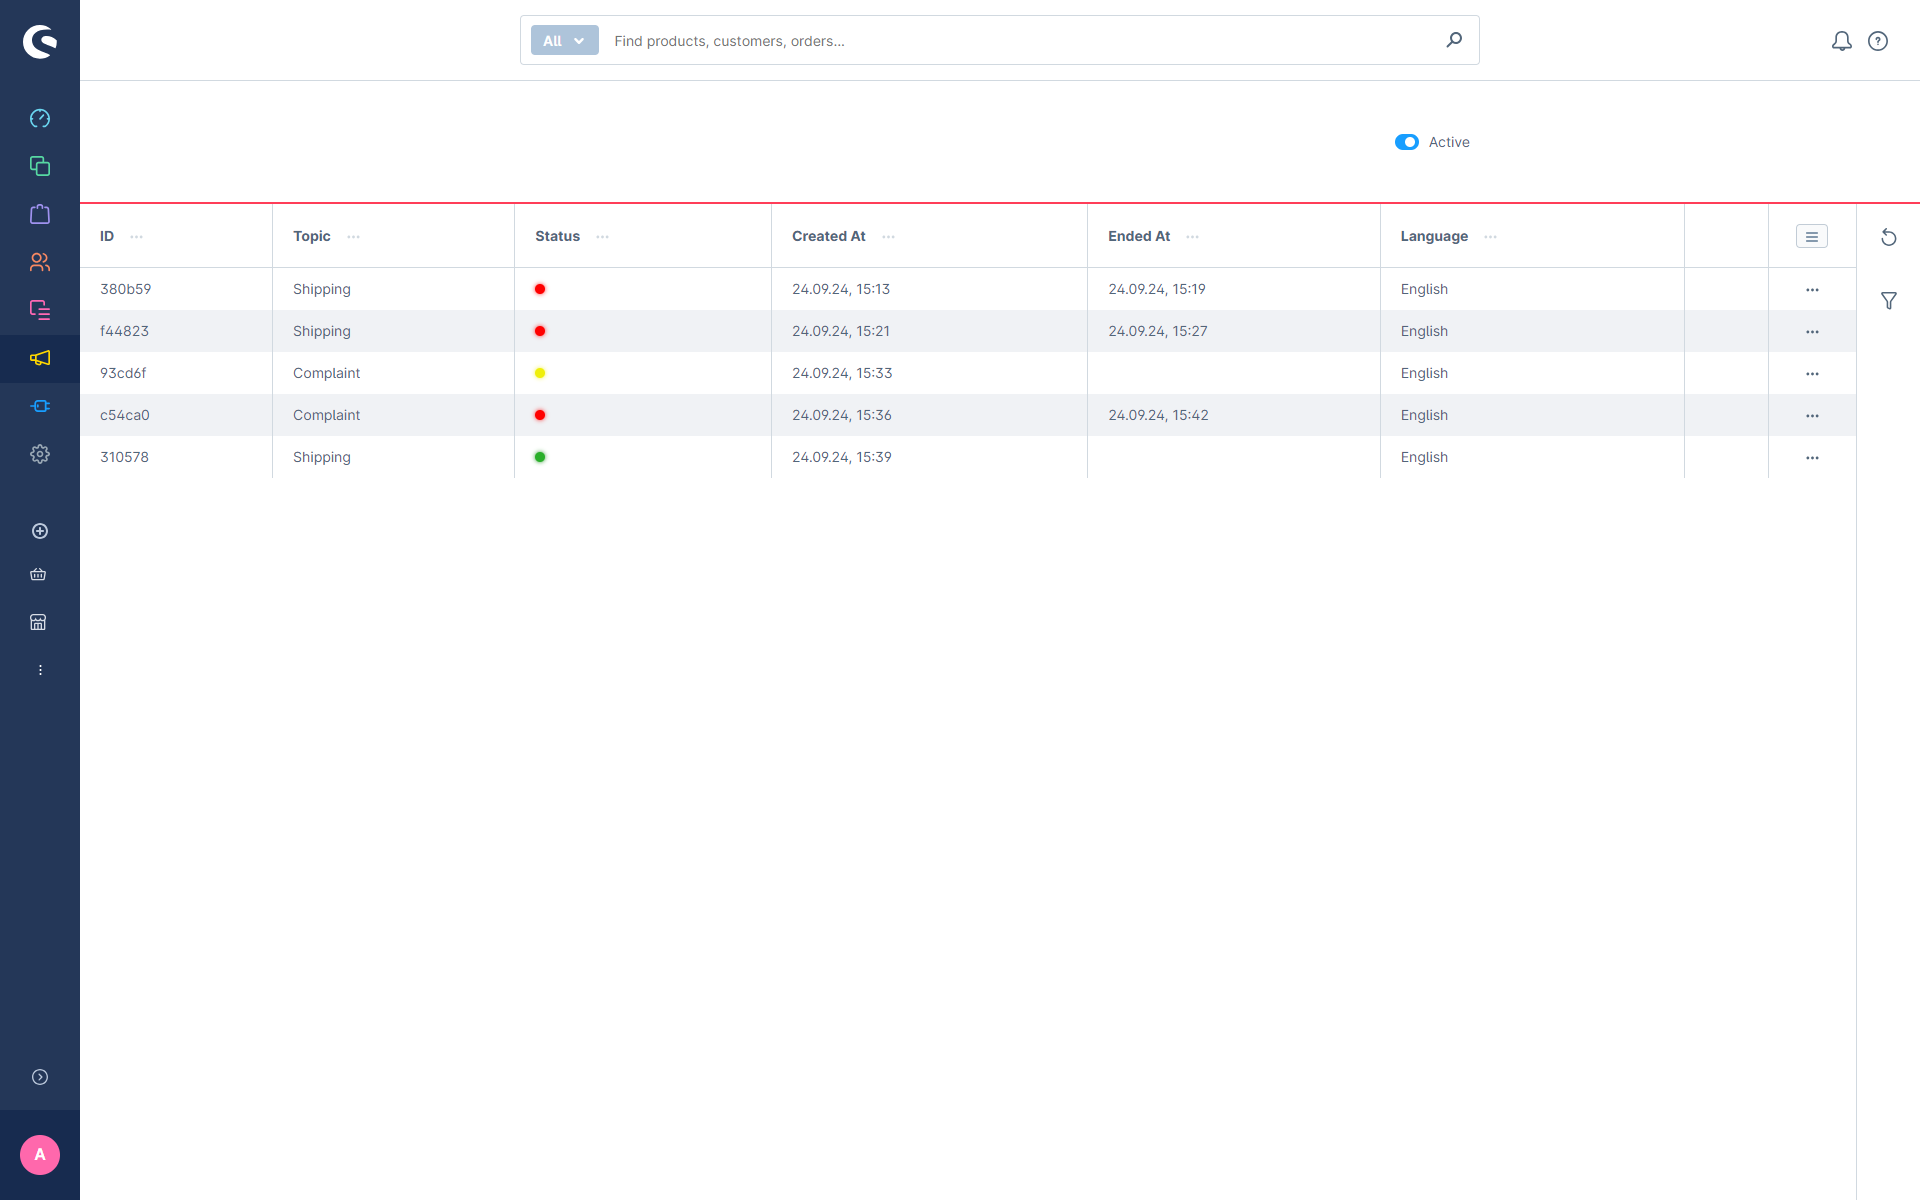The image size is (1920, 1200).
Task: Open Extensions plug icon
Action: (40, 406)
